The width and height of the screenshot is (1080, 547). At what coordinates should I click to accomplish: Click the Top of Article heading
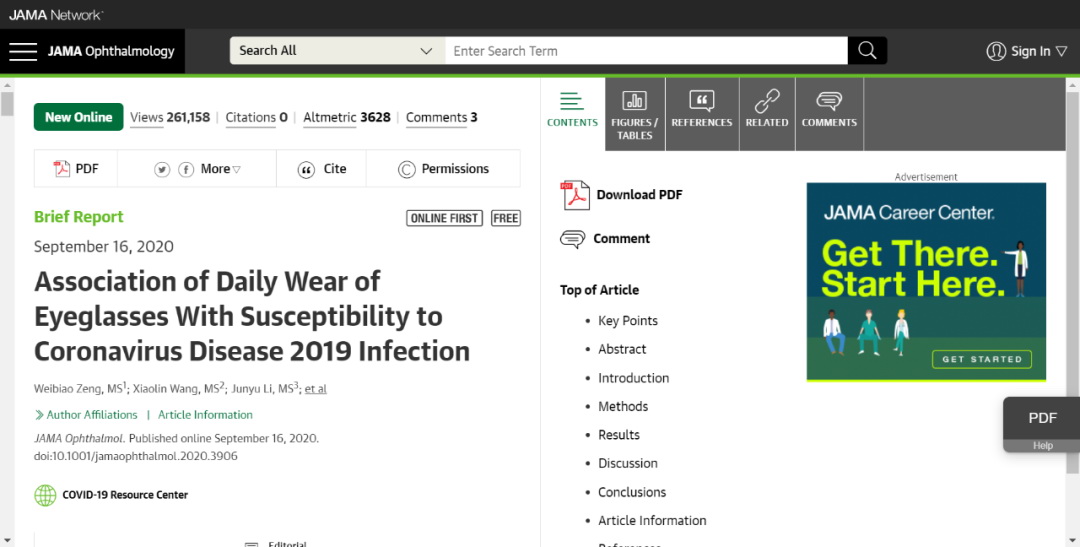pos(599,290)
